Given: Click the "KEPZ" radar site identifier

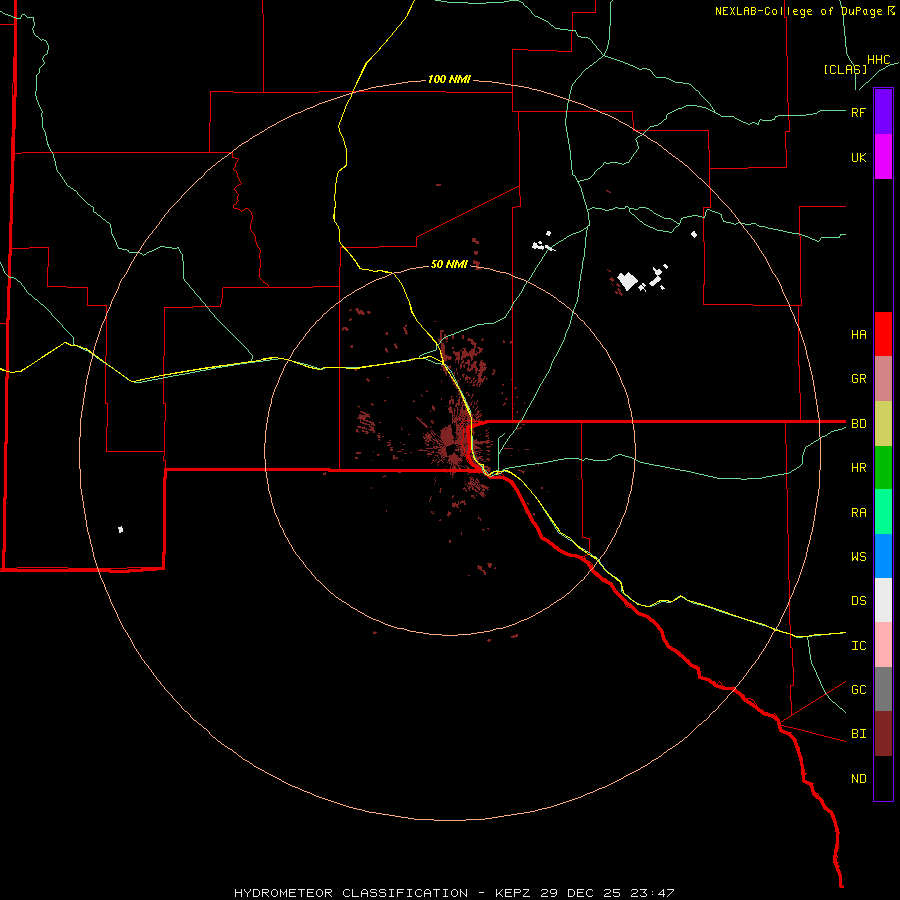Looking at the screenshot, I should coord(513,893).
